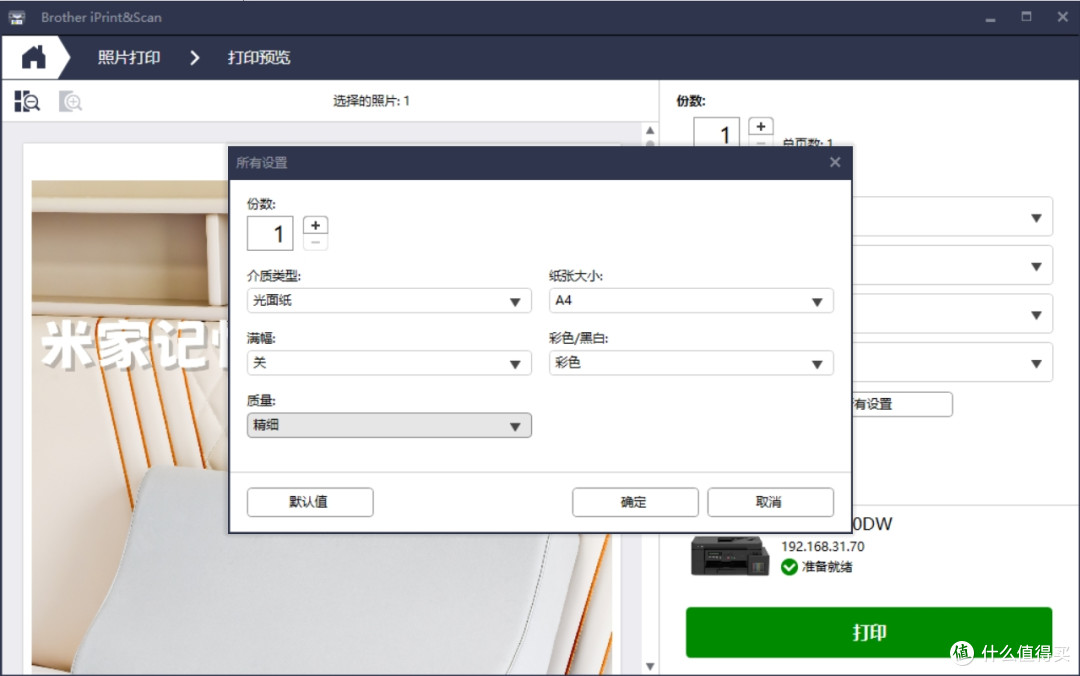Open the 彩色/黑白 dropdown
This screenshot has width=1080, height=676.
[x=691, y=363]
